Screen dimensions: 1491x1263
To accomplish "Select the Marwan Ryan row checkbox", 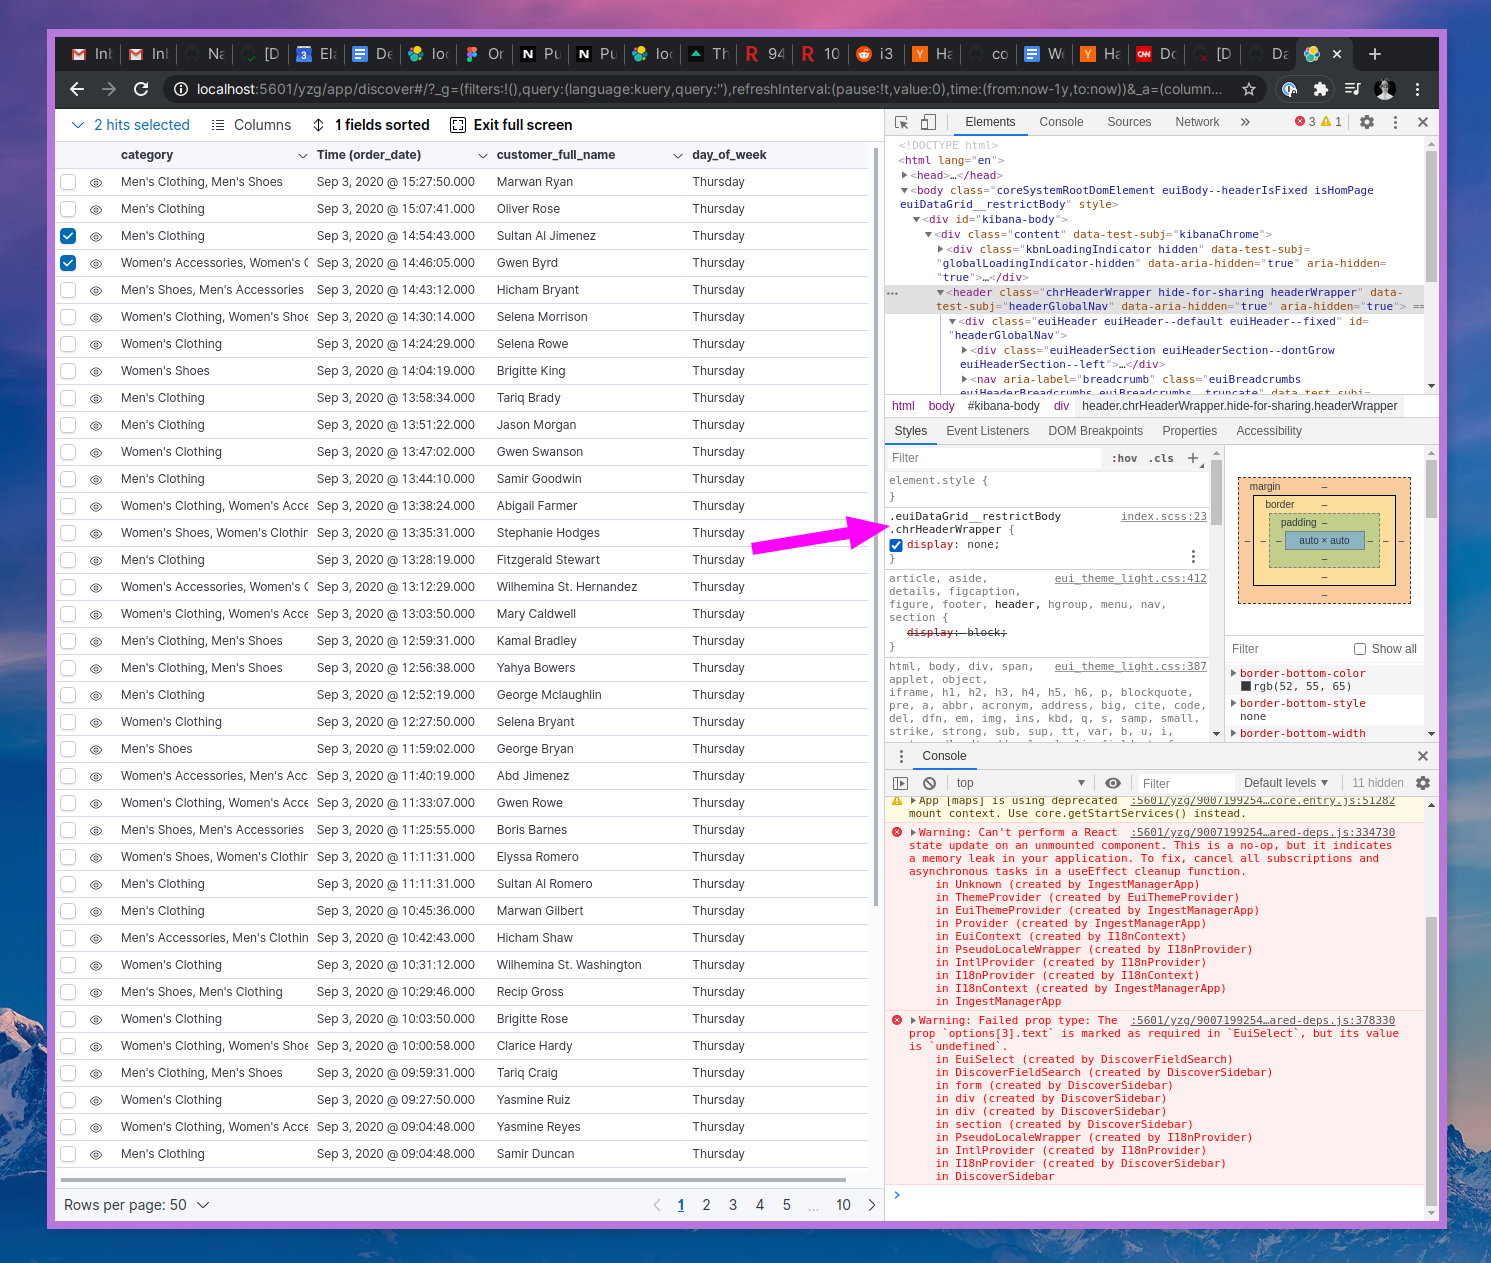I will pos(68,182).
